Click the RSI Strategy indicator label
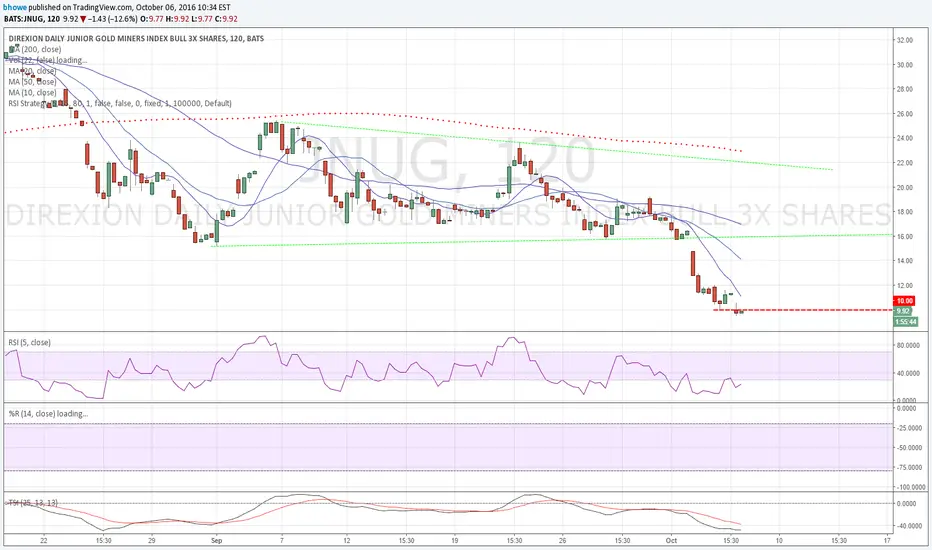The height and width of the screenshot is (550, 932). (x=120, y=103)
